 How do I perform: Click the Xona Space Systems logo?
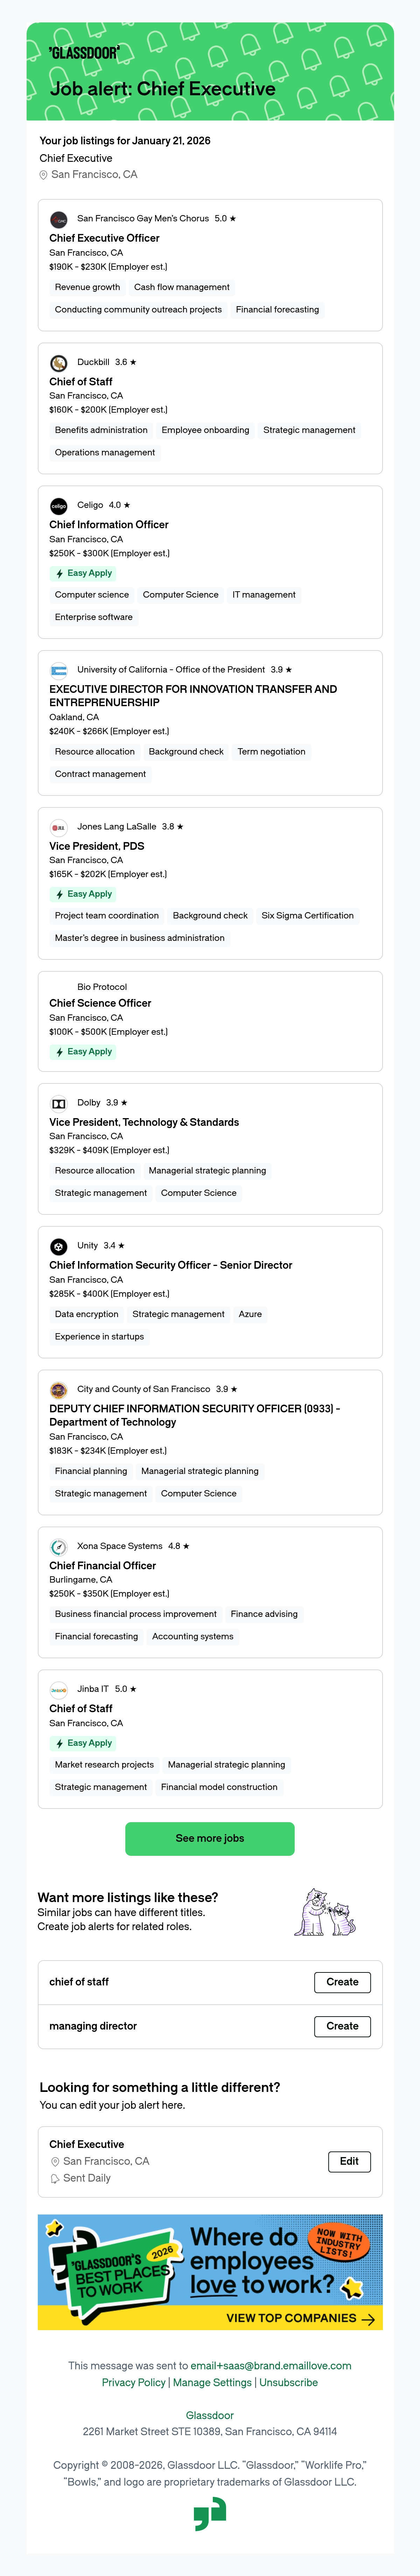59,1546
